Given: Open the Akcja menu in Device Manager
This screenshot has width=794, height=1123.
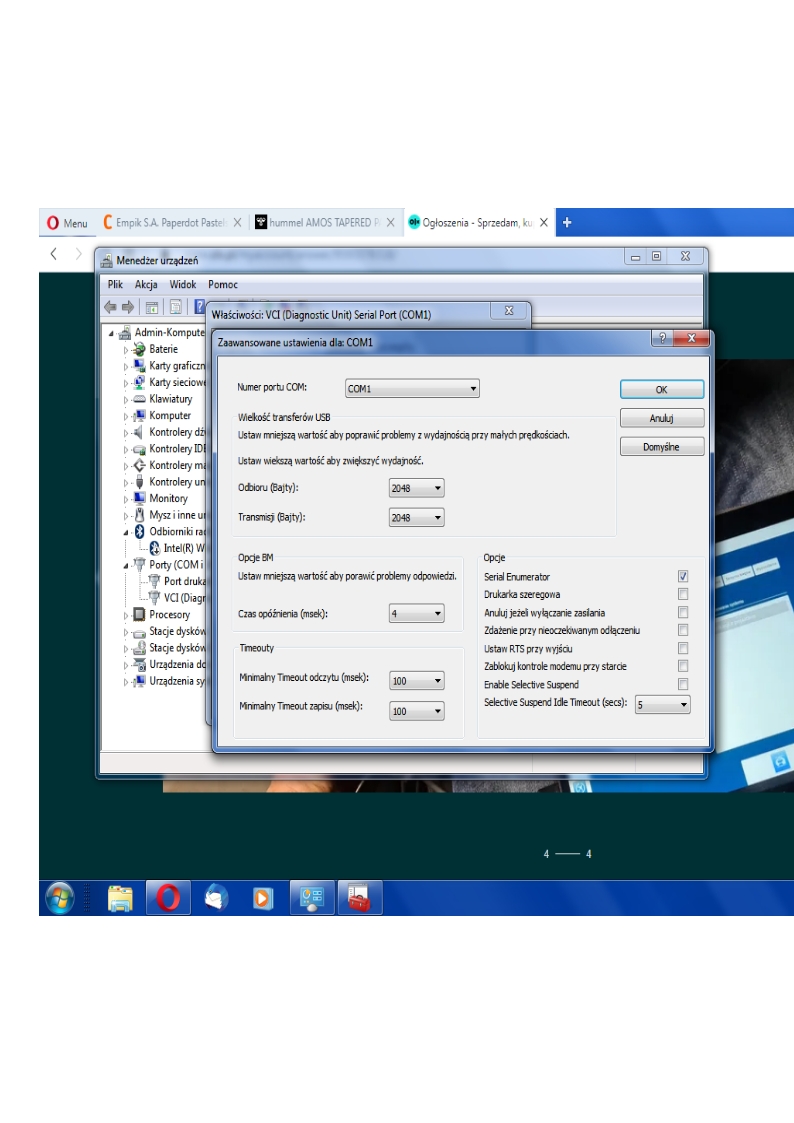Looking at the screenshot, I should coord(146,285).
